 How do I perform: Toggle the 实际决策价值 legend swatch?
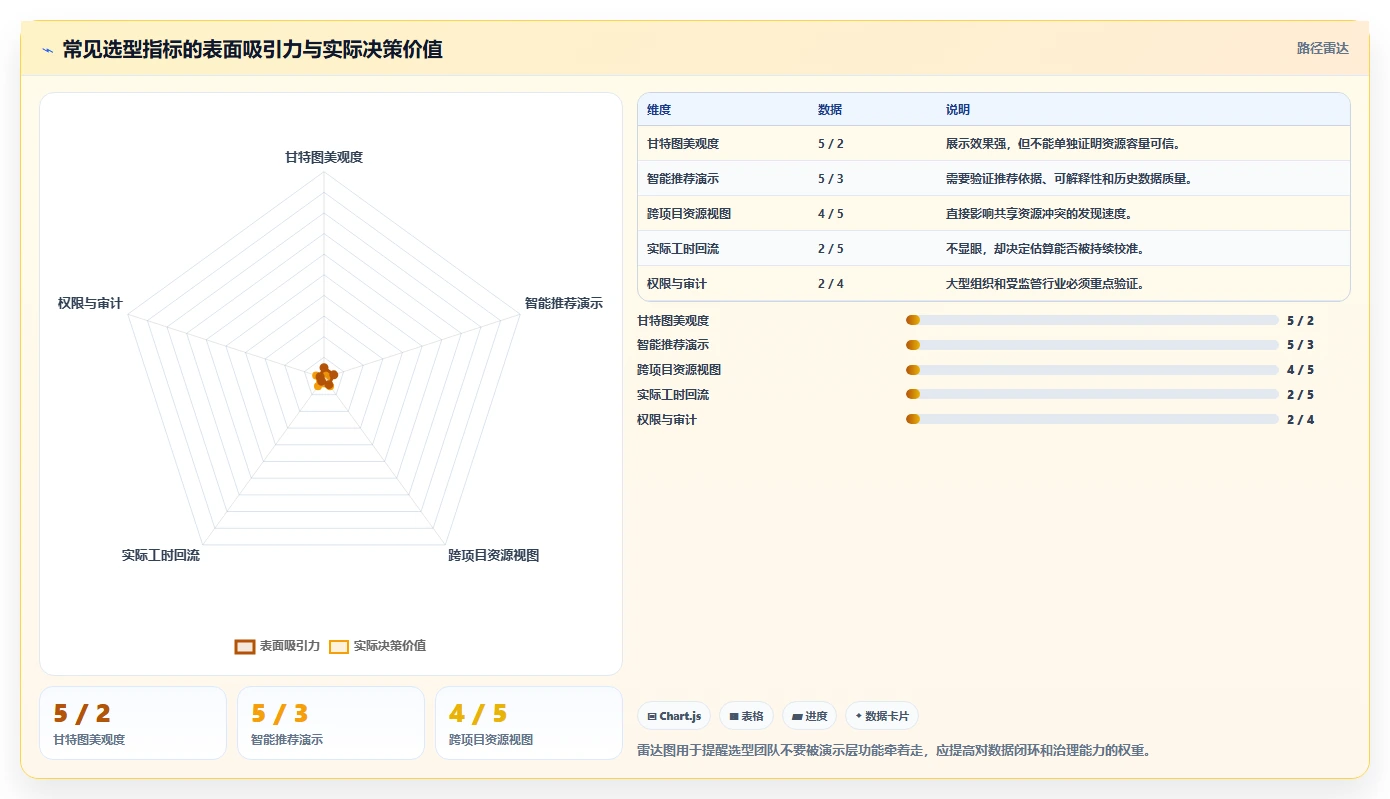click(339, 646)
